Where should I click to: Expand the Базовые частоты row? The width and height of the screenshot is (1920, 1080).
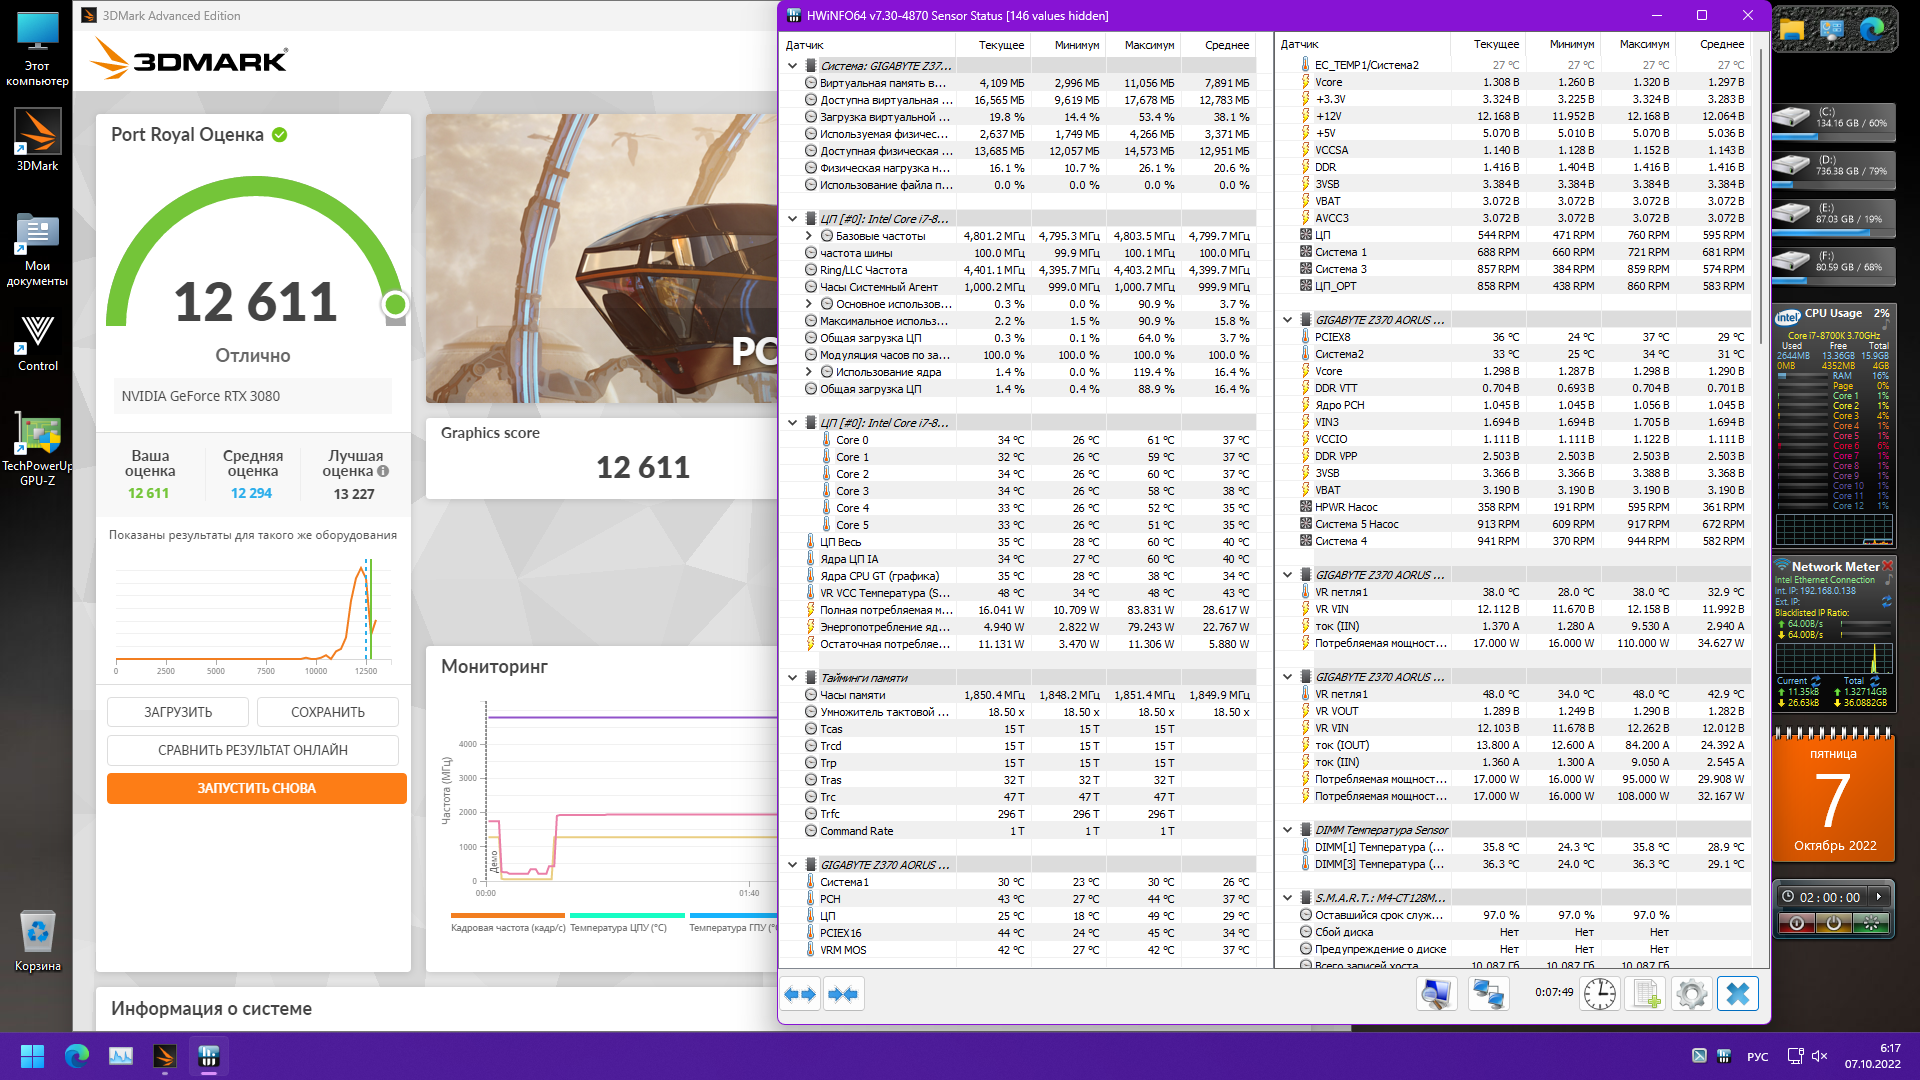pyautogui.click(x=809, y=236)
